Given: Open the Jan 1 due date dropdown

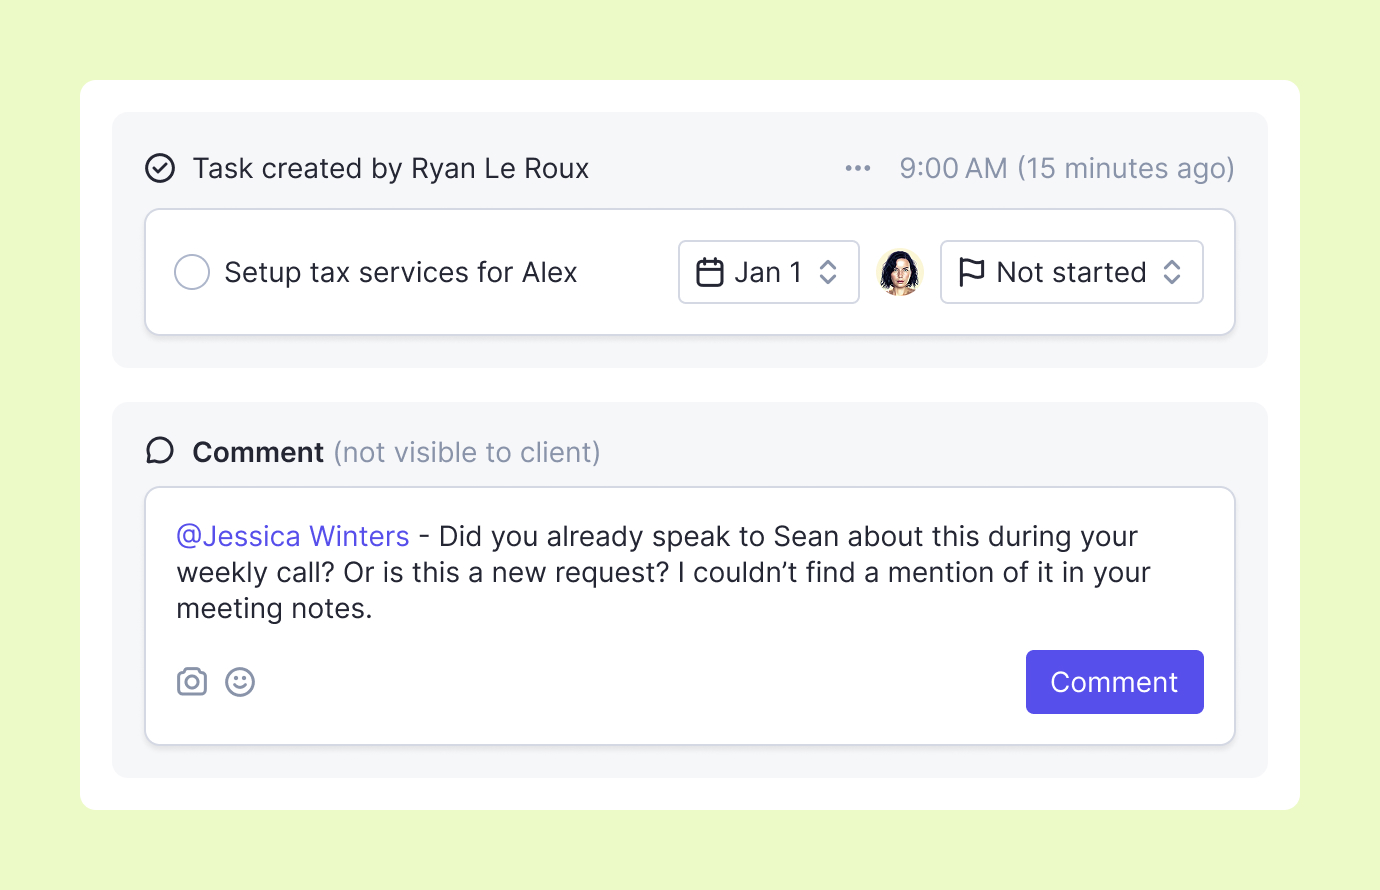Looking at the screenshot, I should pyautogui.click(x=767, y=272).
